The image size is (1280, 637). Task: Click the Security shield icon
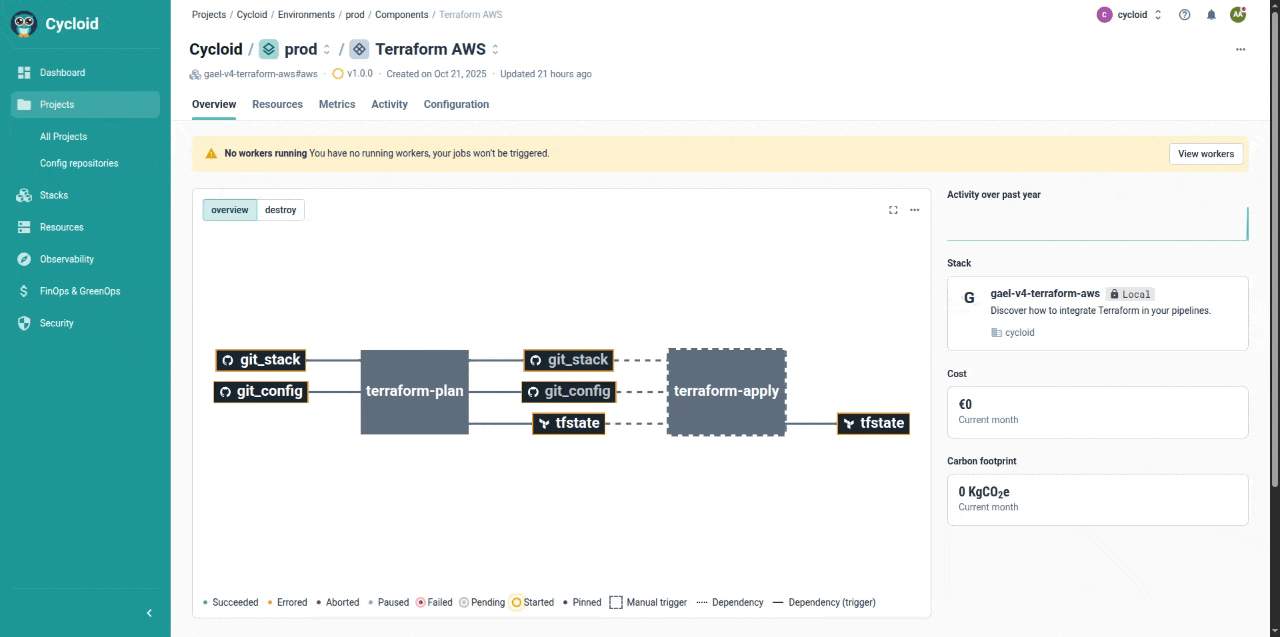pos(24,324)
